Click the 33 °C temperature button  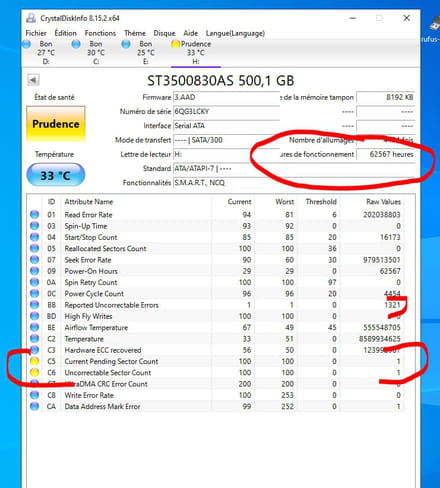coord(55,175)
